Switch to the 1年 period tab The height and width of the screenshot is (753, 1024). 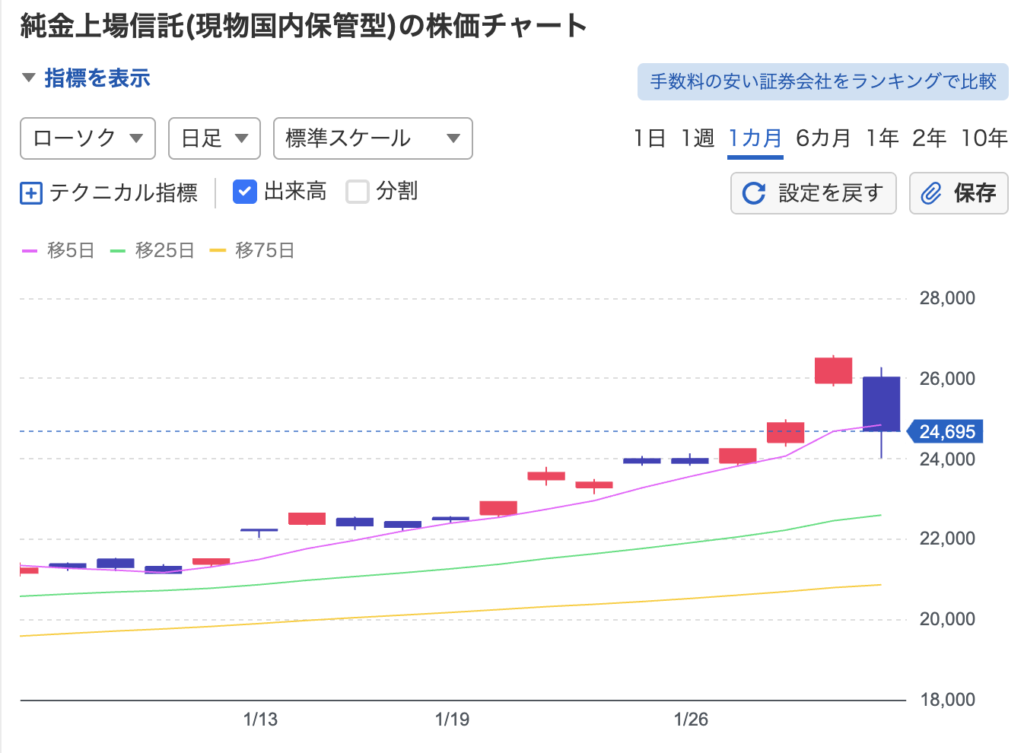pyautogui.click(x=882, y=139)
